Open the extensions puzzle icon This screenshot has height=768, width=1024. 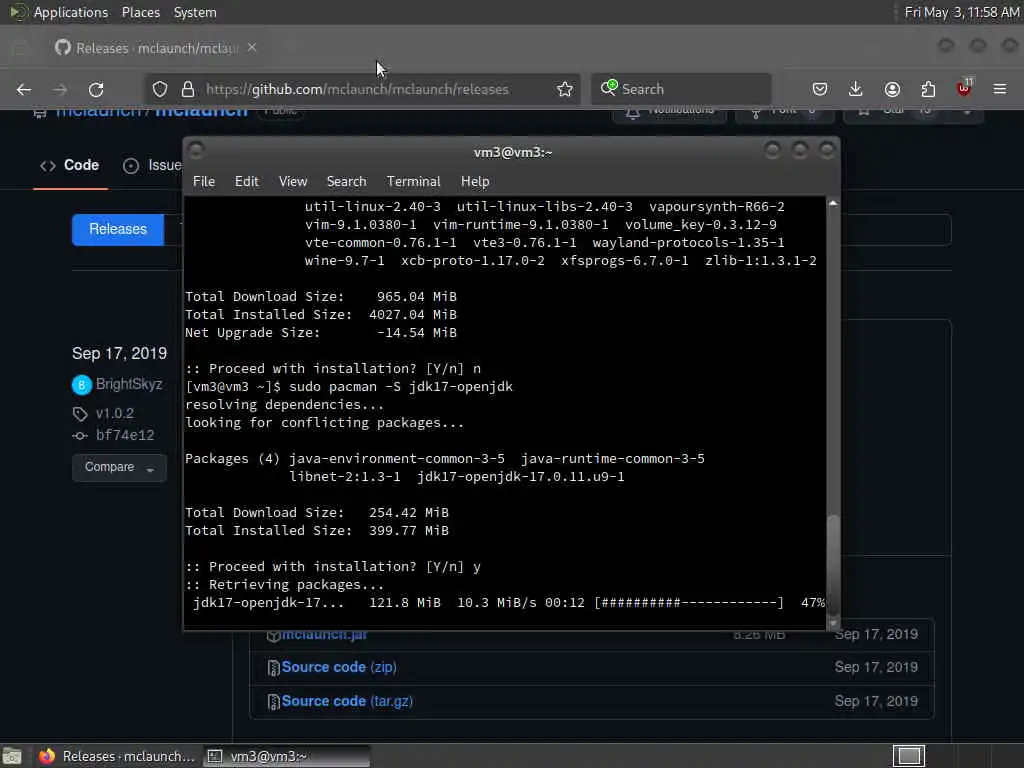tap(928, 89)
